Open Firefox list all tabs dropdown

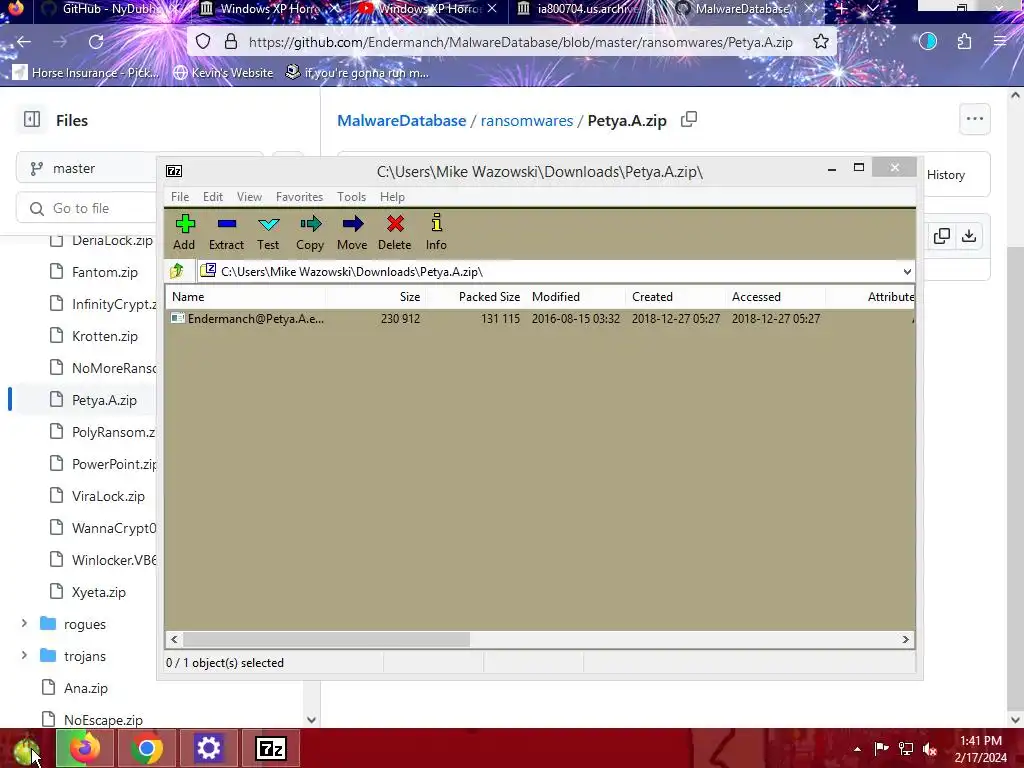pos(872,8)
